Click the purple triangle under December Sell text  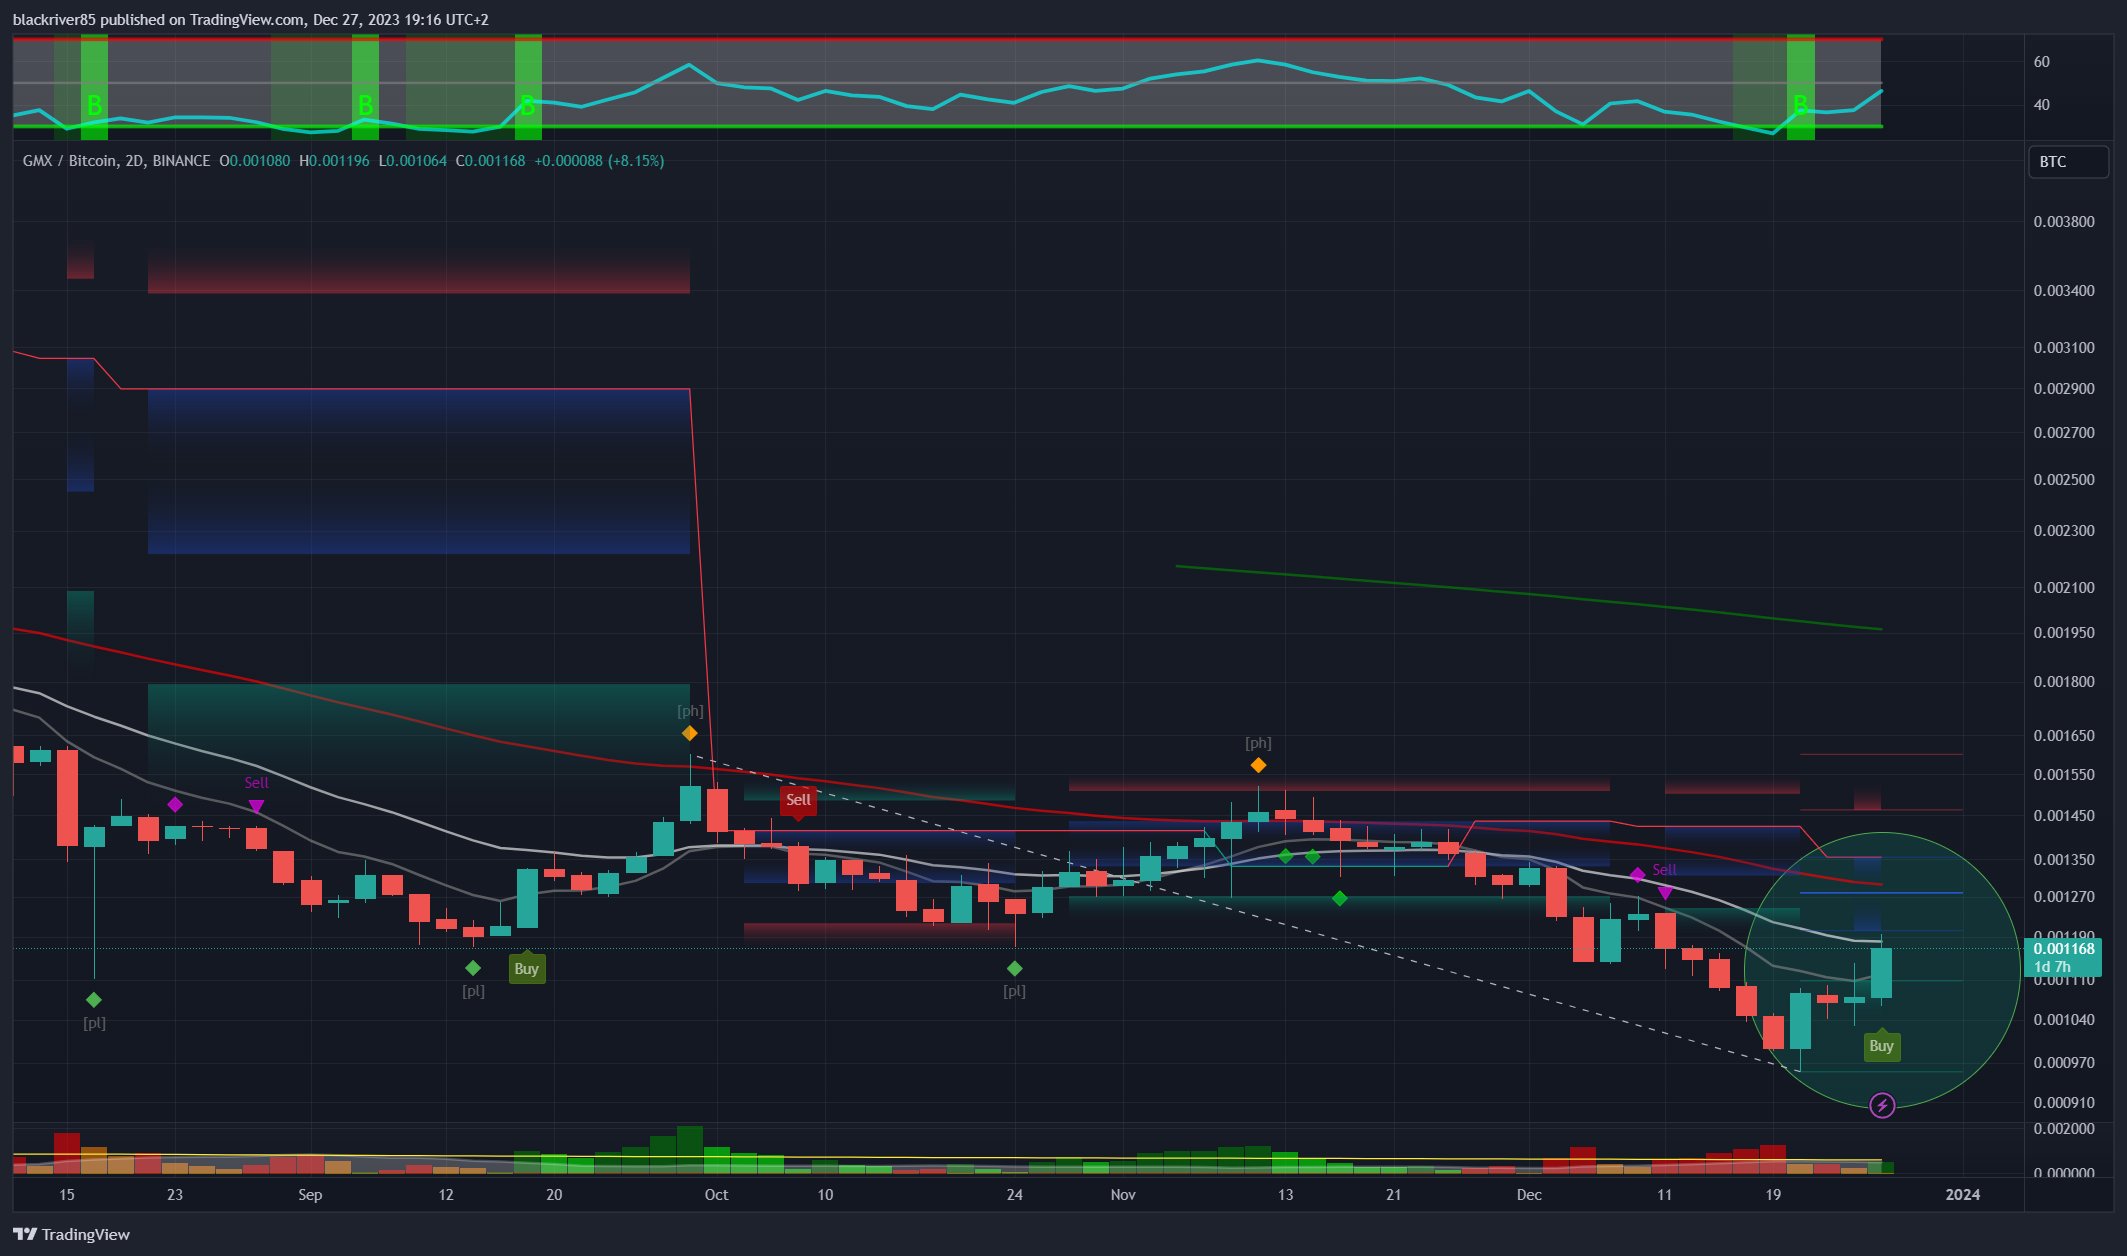pos(1665,893)
